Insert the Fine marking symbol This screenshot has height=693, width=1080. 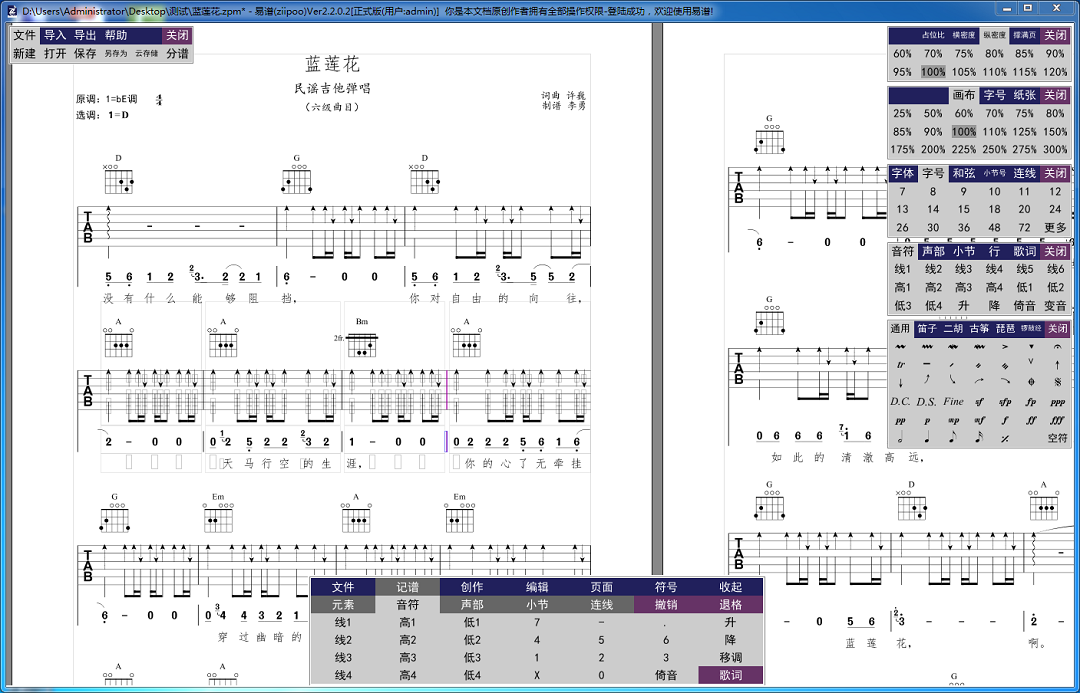pos(953,402)
